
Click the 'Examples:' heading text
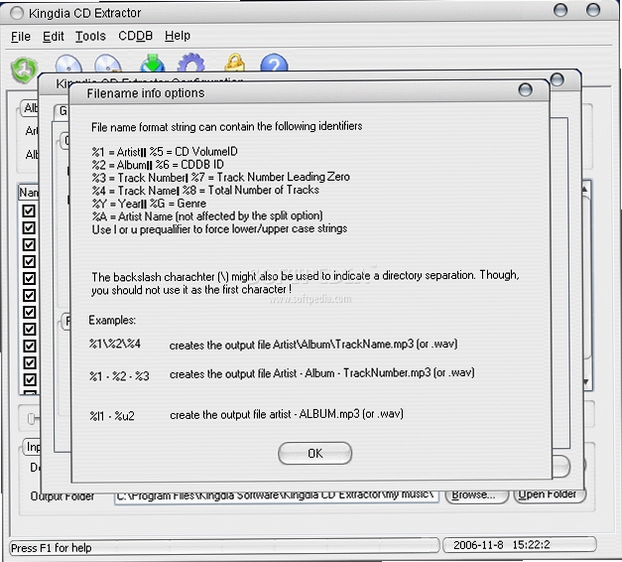[112, 320]
